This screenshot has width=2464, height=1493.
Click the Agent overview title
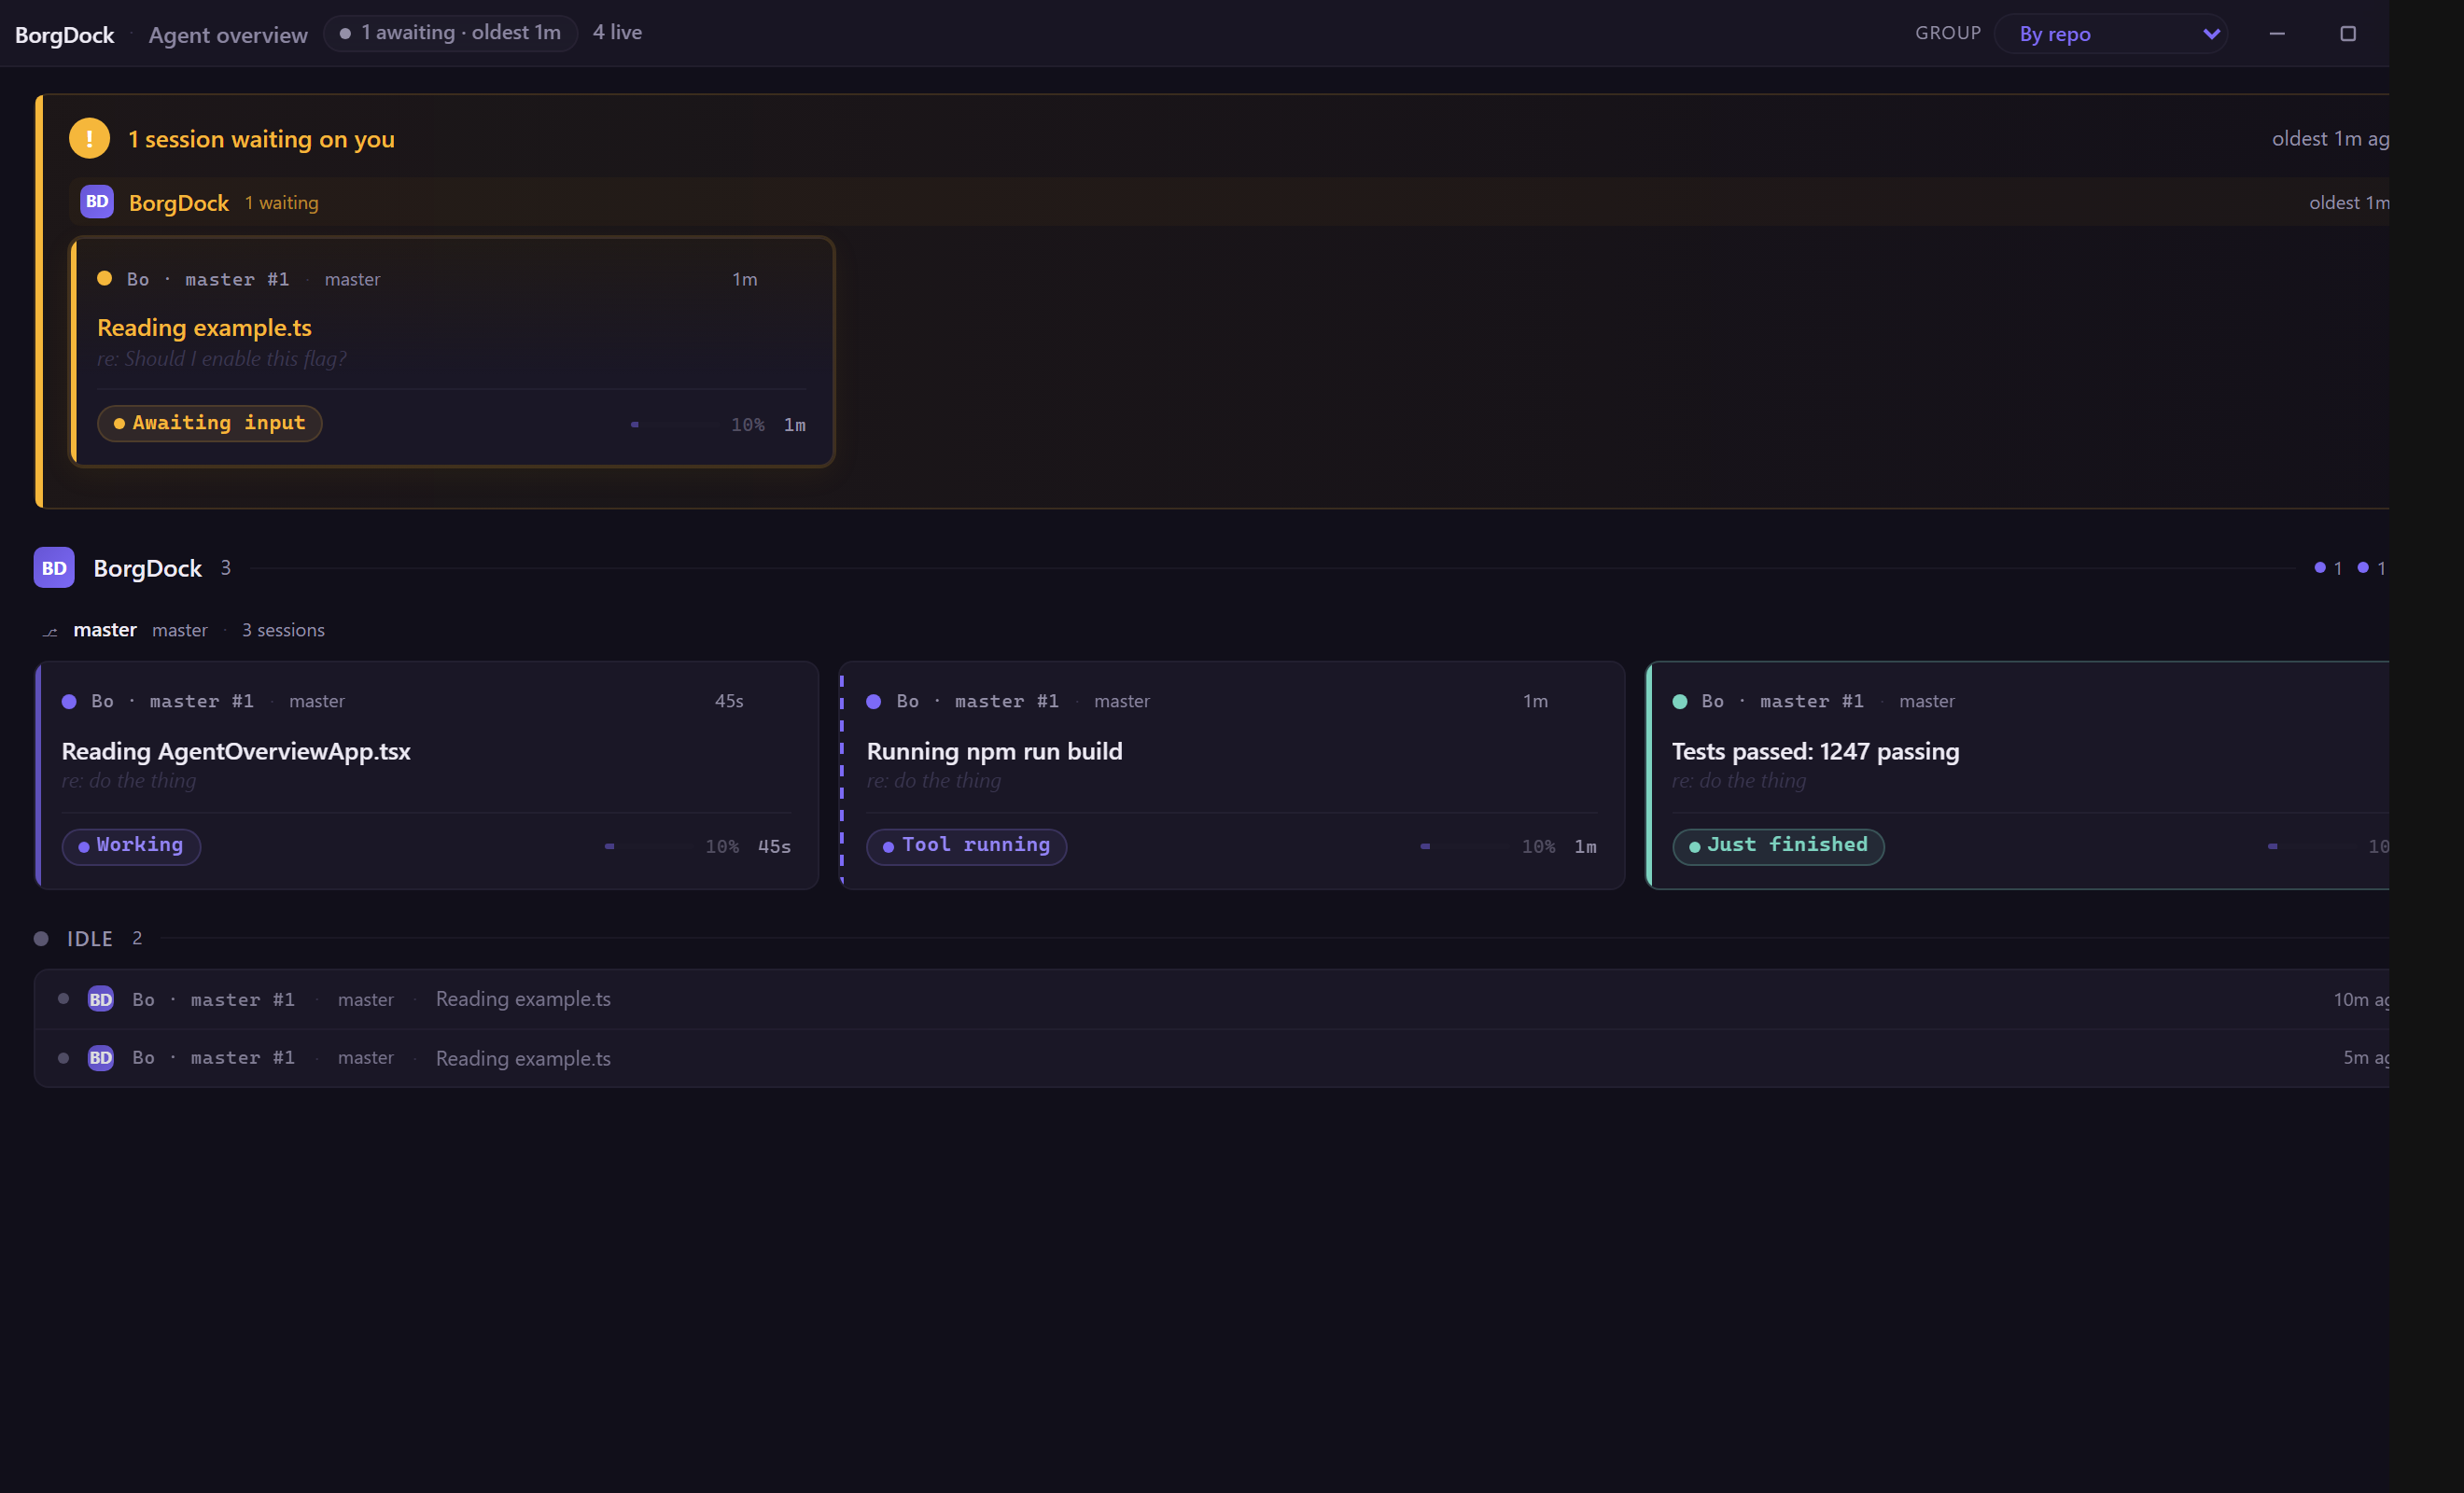[x=228, y=35]
